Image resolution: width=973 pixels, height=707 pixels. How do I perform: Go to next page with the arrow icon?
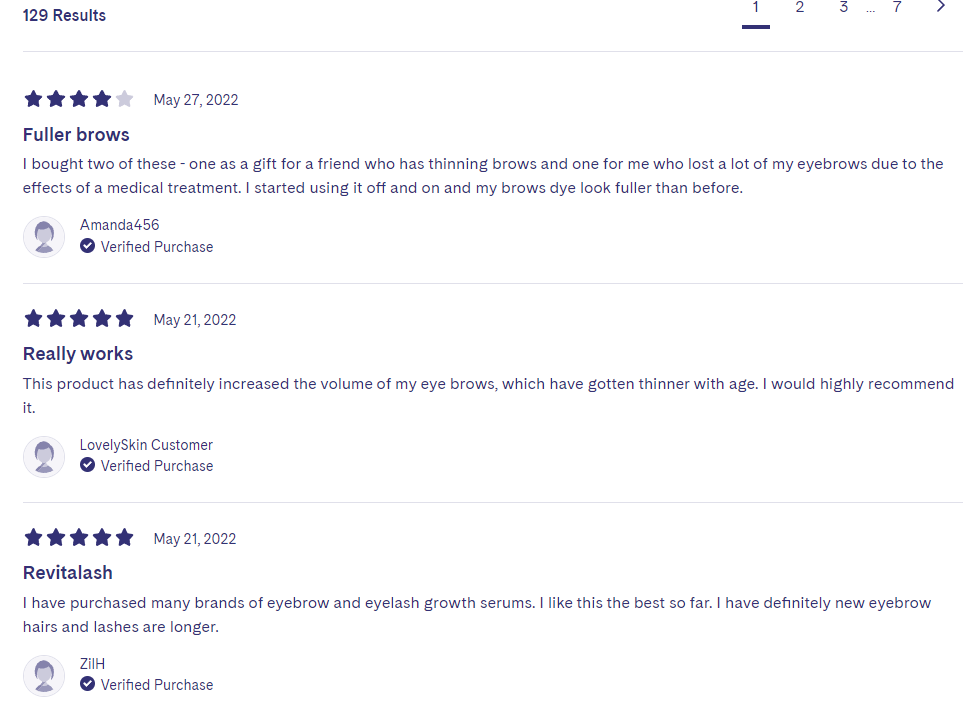point(941,7)
